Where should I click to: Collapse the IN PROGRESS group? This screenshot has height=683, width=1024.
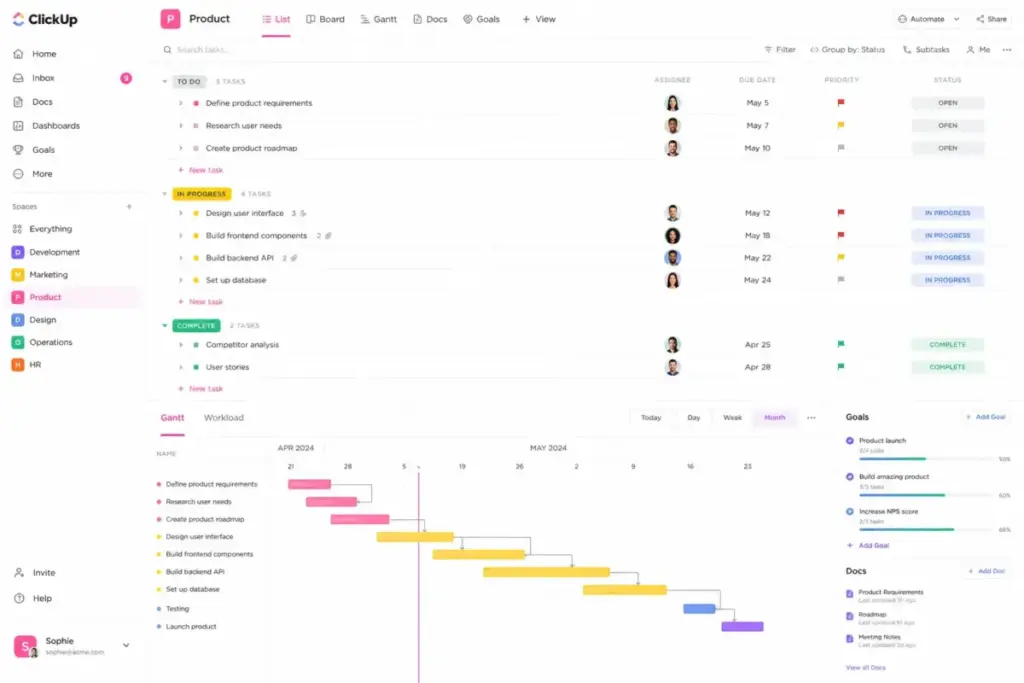(165, 194)
